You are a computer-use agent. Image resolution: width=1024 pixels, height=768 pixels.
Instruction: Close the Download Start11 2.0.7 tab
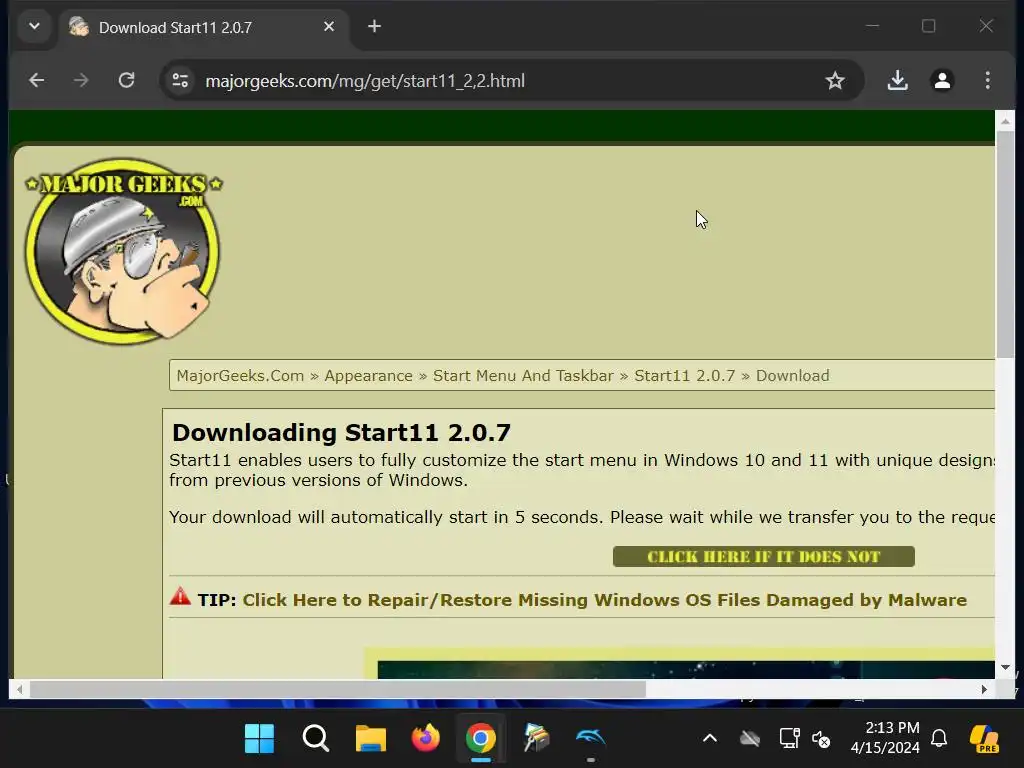[329, 27]
